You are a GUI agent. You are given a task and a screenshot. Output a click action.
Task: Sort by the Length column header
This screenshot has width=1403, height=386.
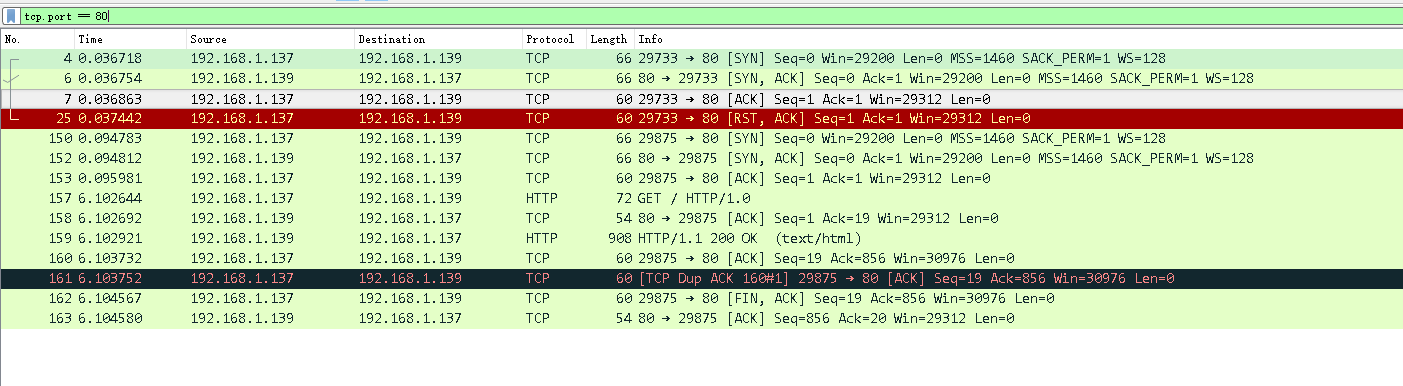point(610,39)
